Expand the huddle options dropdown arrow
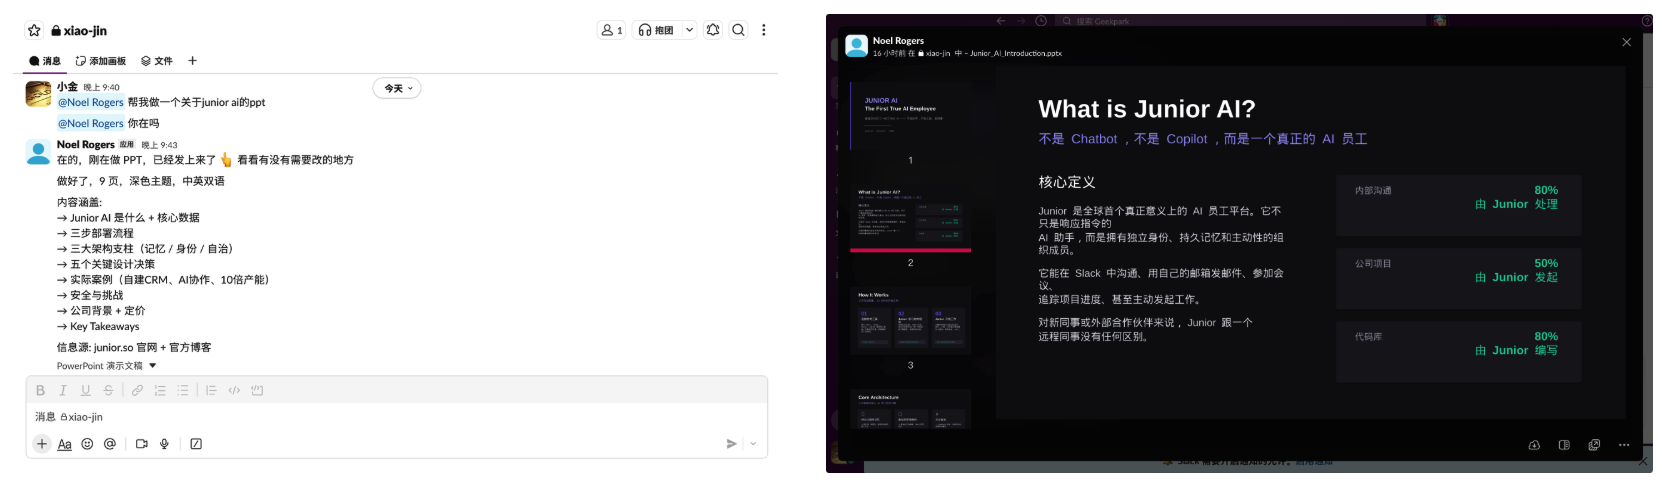 point(690,30)
